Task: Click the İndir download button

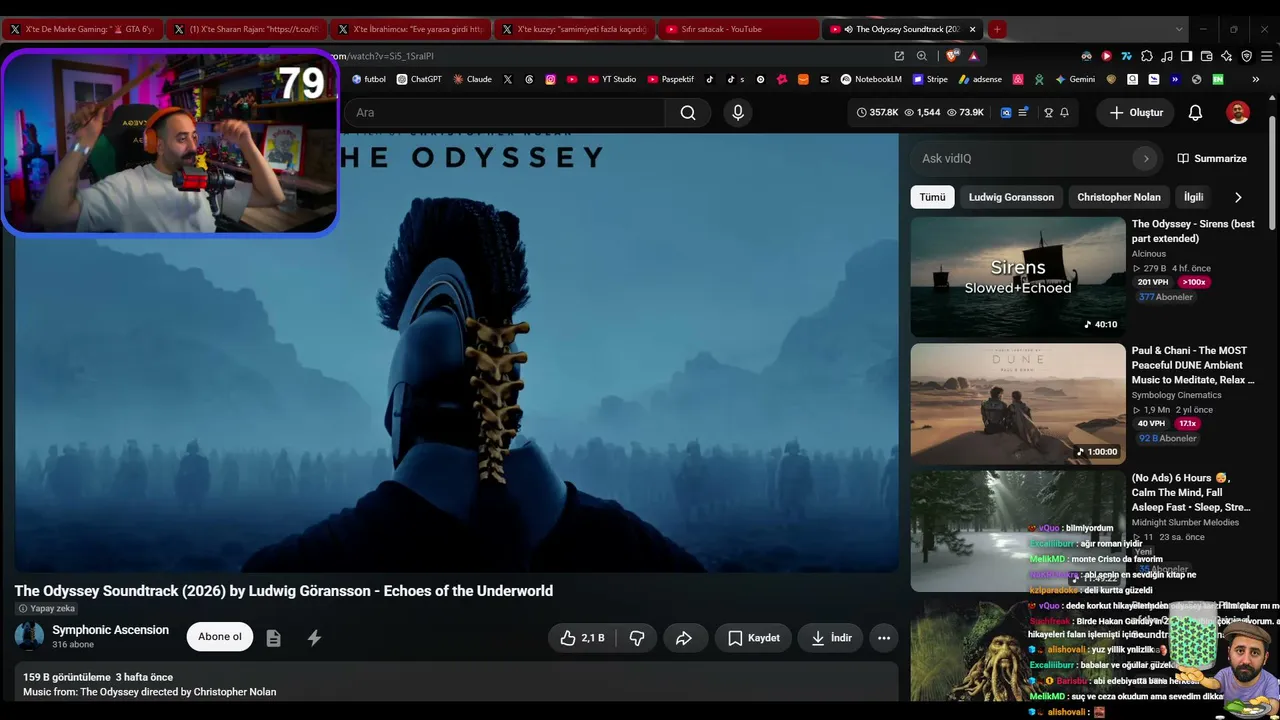Action: click(831, 638)
